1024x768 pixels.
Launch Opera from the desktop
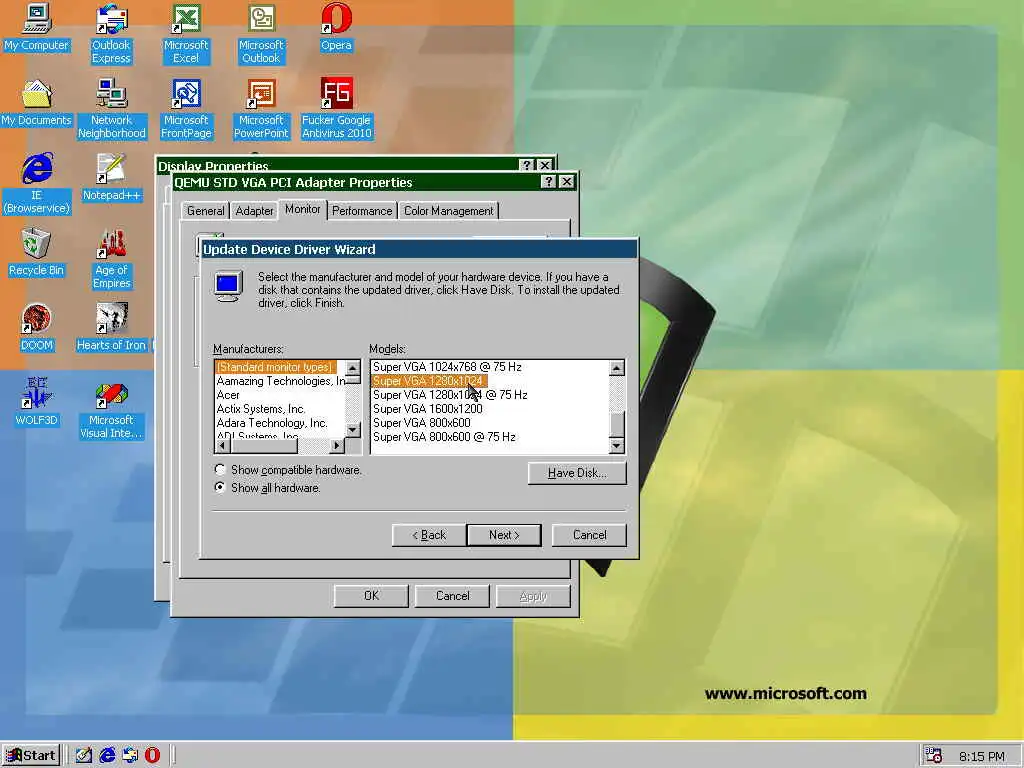pyautogui.click(x=336, y=27)
